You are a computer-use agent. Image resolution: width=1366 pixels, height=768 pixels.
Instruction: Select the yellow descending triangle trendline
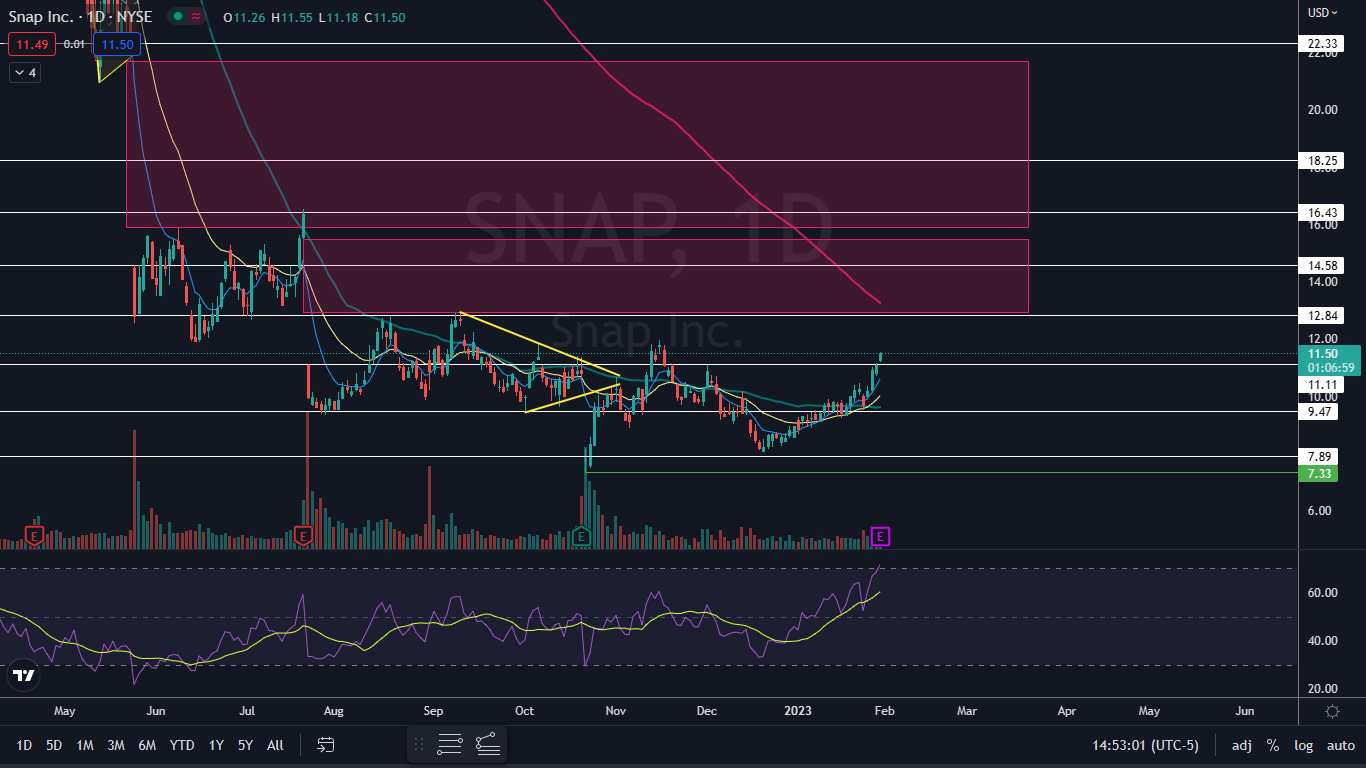tap(540, 346)
